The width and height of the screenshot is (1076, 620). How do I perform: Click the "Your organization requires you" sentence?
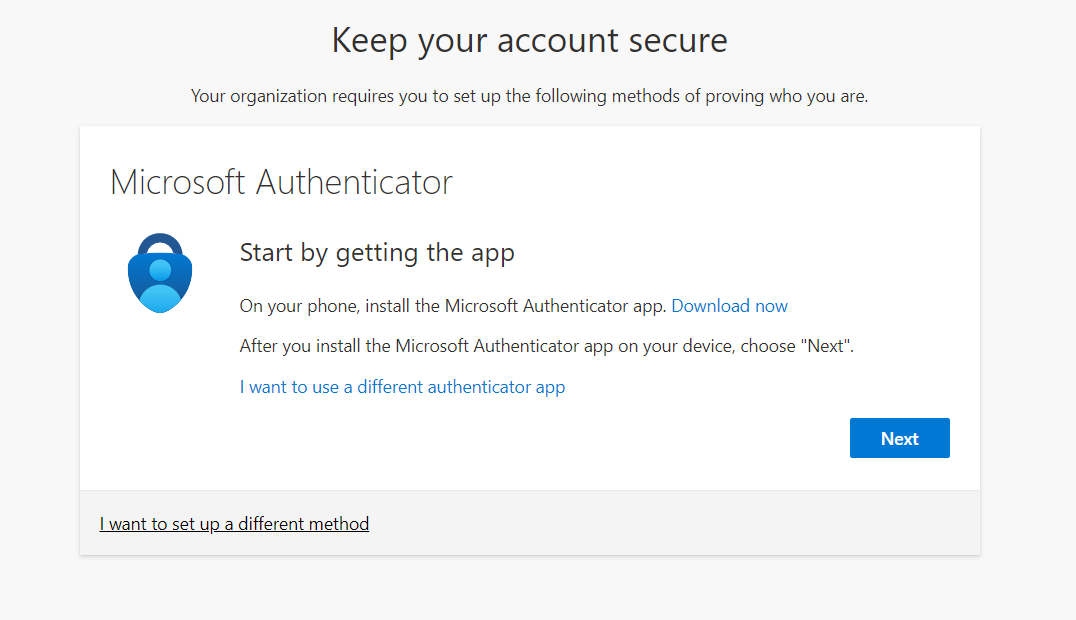[529, 96]
